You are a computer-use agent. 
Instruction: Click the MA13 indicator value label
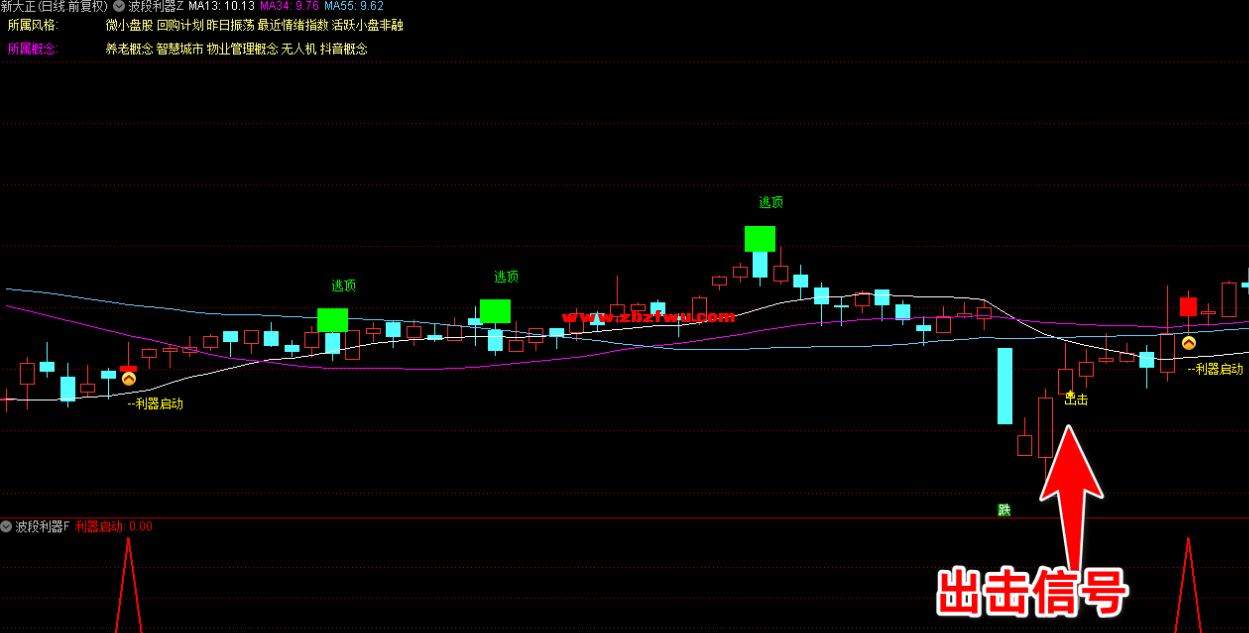pyautogui.click(x=221, y=6)
